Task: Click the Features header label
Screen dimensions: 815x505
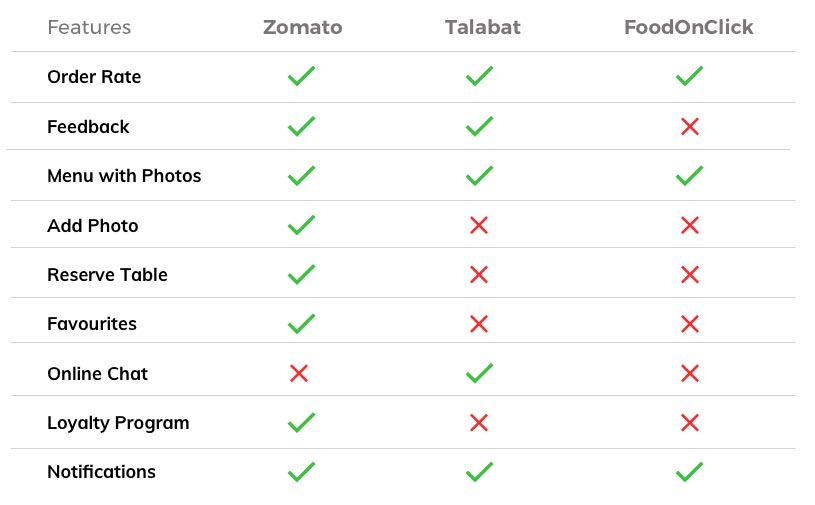Action: 89,27
